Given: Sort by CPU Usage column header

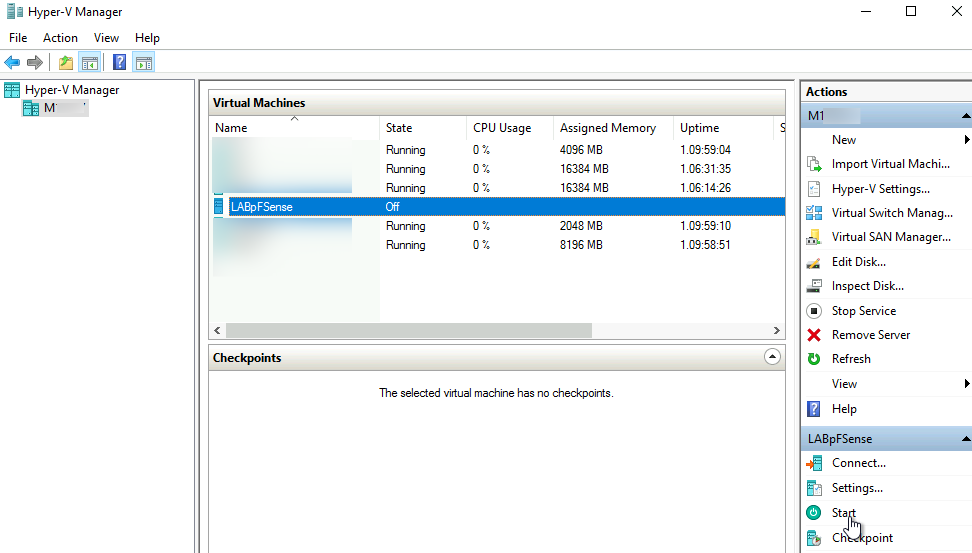Looking at the screenshot, I should [x=510, y=128].
